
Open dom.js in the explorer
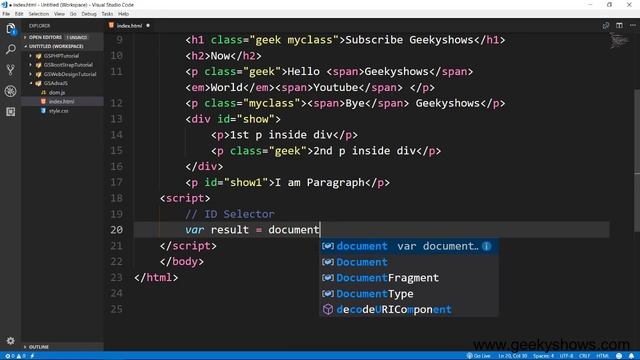(57, 93)
